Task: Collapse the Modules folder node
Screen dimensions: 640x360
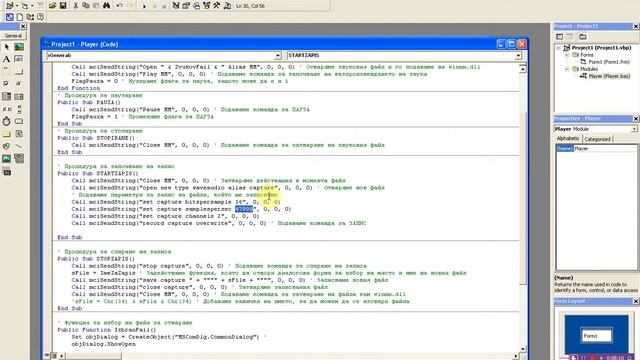Action: (x=567, y=69)
